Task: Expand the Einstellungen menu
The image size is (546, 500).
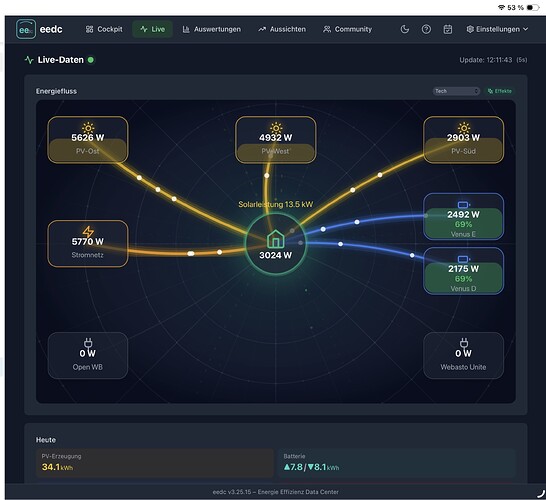Action: coord(497,29)
